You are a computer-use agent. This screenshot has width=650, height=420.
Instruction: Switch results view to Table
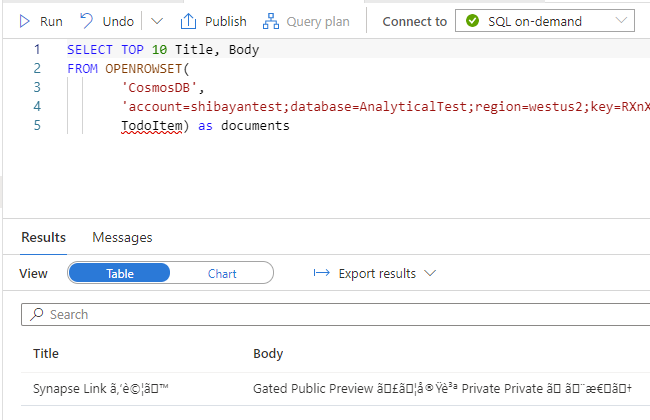(x=119, y=273)
